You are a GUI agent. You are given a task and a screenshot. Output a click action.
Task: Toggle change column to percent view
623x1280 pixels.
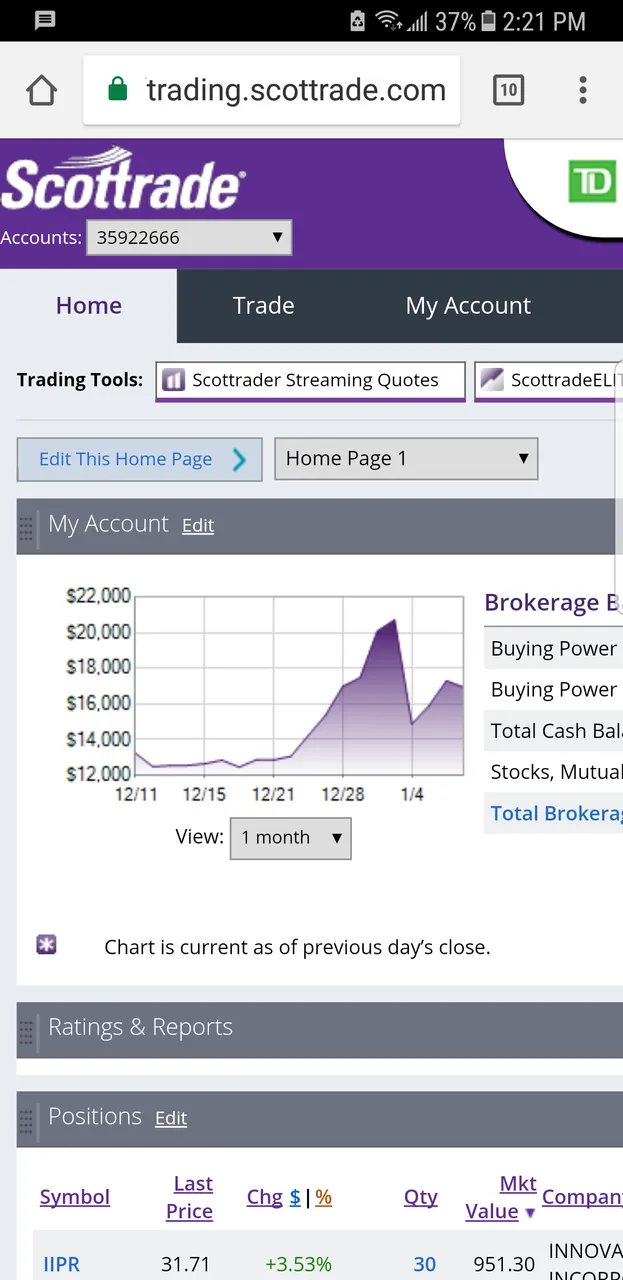pos(323,1197)
